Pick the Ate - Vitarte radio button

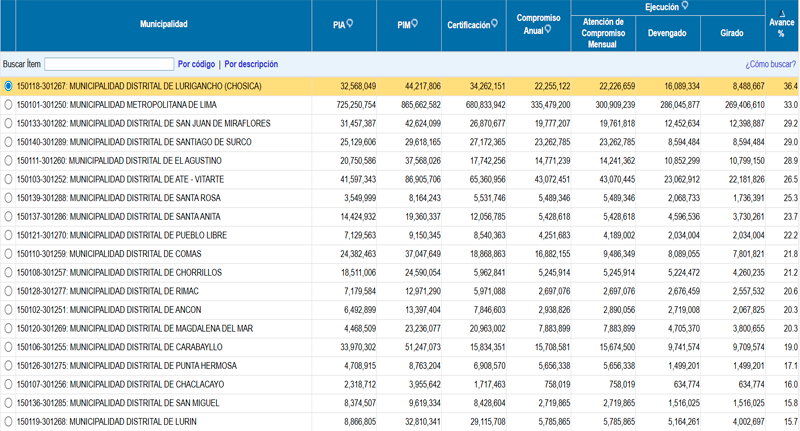[9, 178]
